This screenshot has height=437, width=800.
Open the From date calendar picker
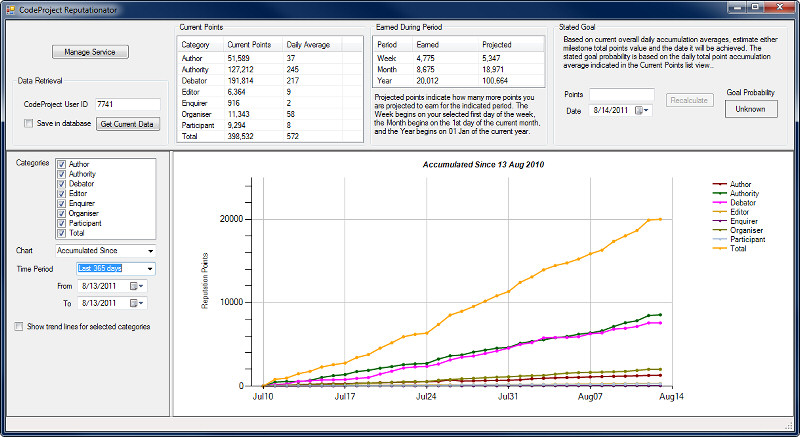pos(137,286)
